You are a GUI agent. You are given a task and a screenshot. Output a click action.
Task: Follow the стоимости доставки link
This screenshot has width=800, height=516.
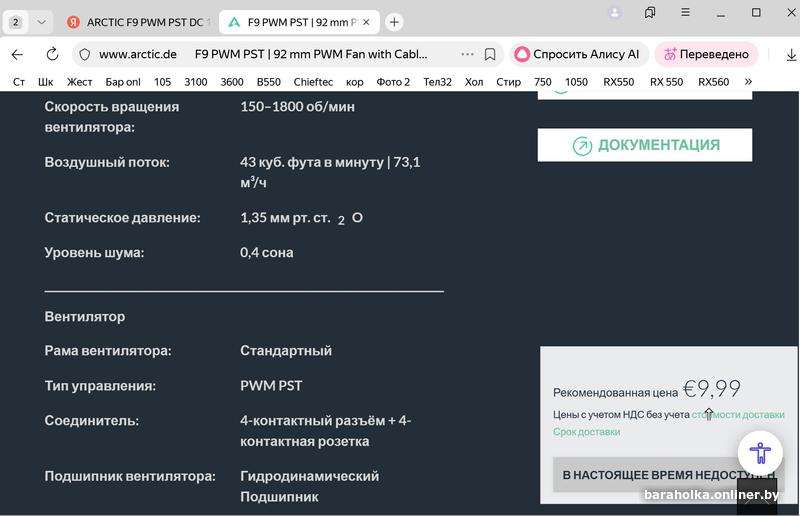pyautogui.click(x=738, y=414)
